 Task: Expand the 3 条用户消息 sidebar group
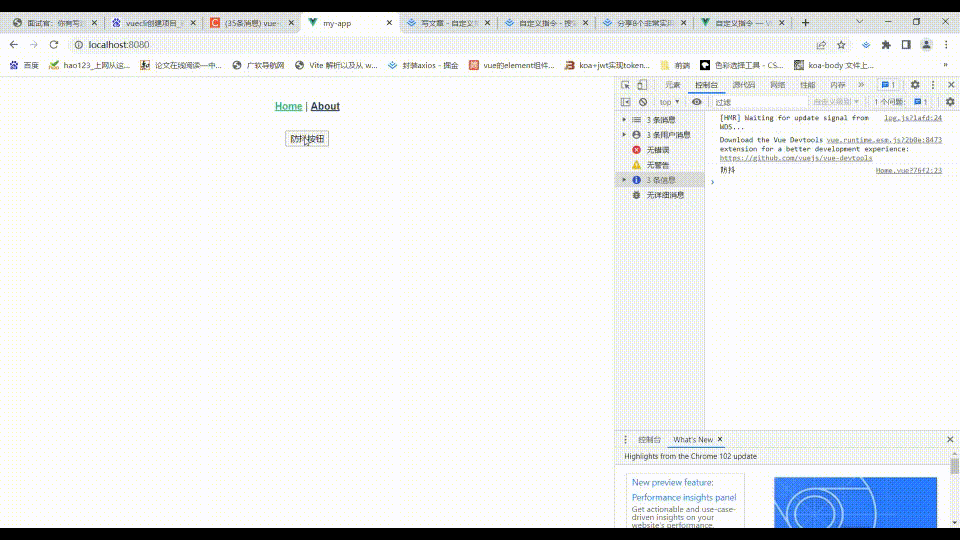(624, 135)
